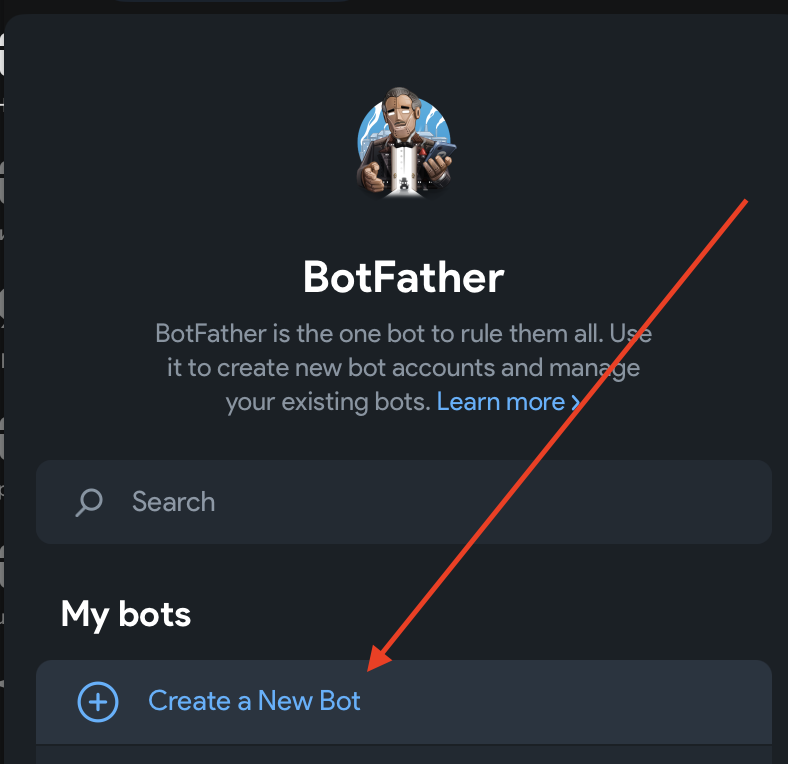This screenshot has width=788, height=764.
Task: Click the chevron after Learn more
Action: 576,402
